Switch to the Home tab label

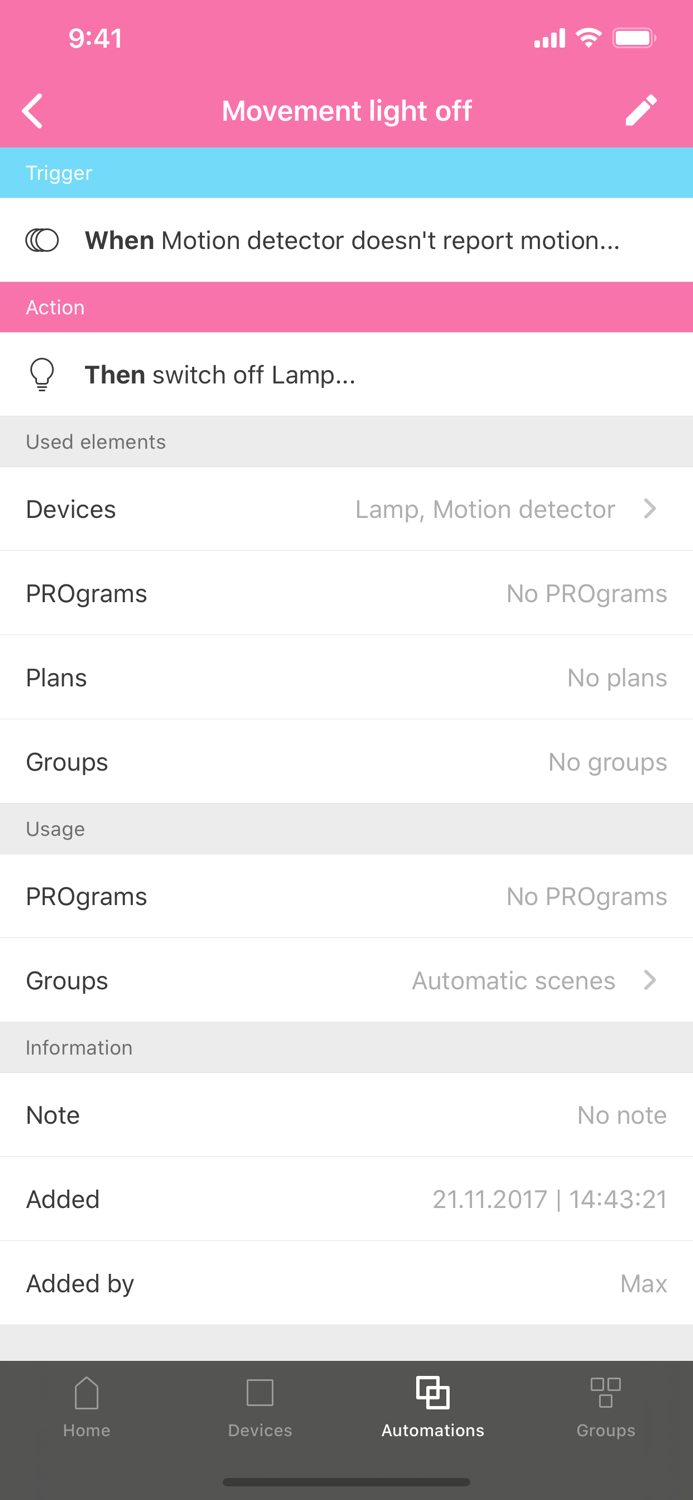pyautogui.click(x=87, y=1430)
